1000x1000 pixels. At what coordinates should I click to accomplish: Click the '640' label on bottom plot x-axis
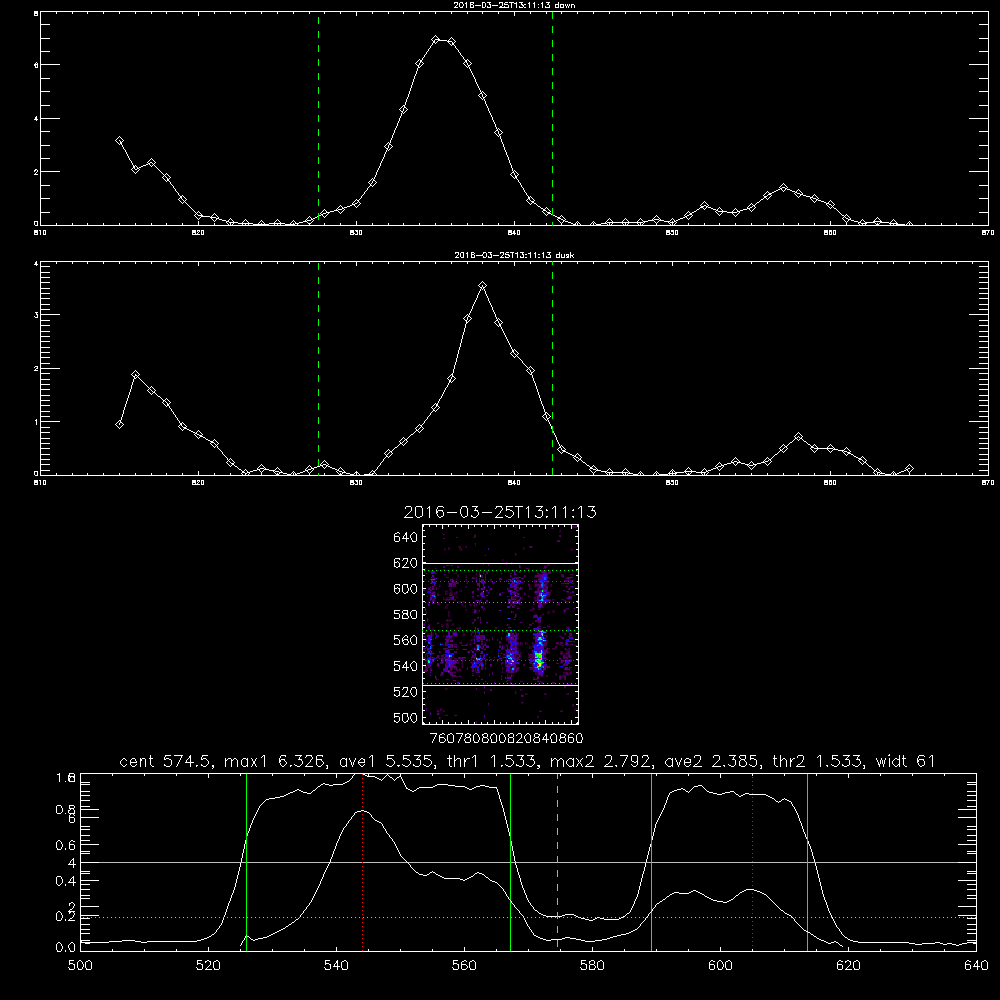pos(976,966)
